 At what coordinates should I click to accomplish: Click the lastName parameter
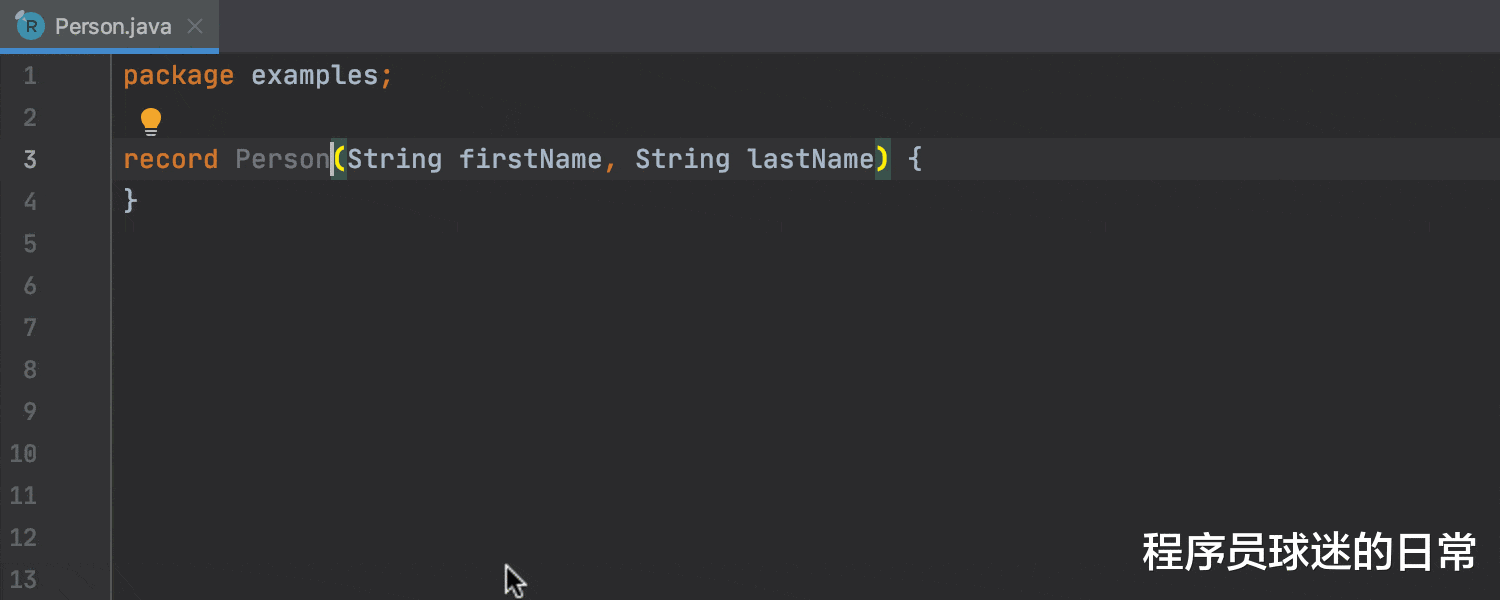pyautogui.click(x=810, y=160)
